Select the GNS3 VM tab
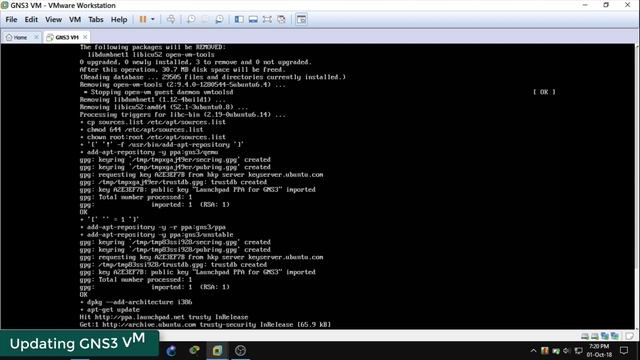The height and width of the screenshot is (360, 640). click(62, 37)
